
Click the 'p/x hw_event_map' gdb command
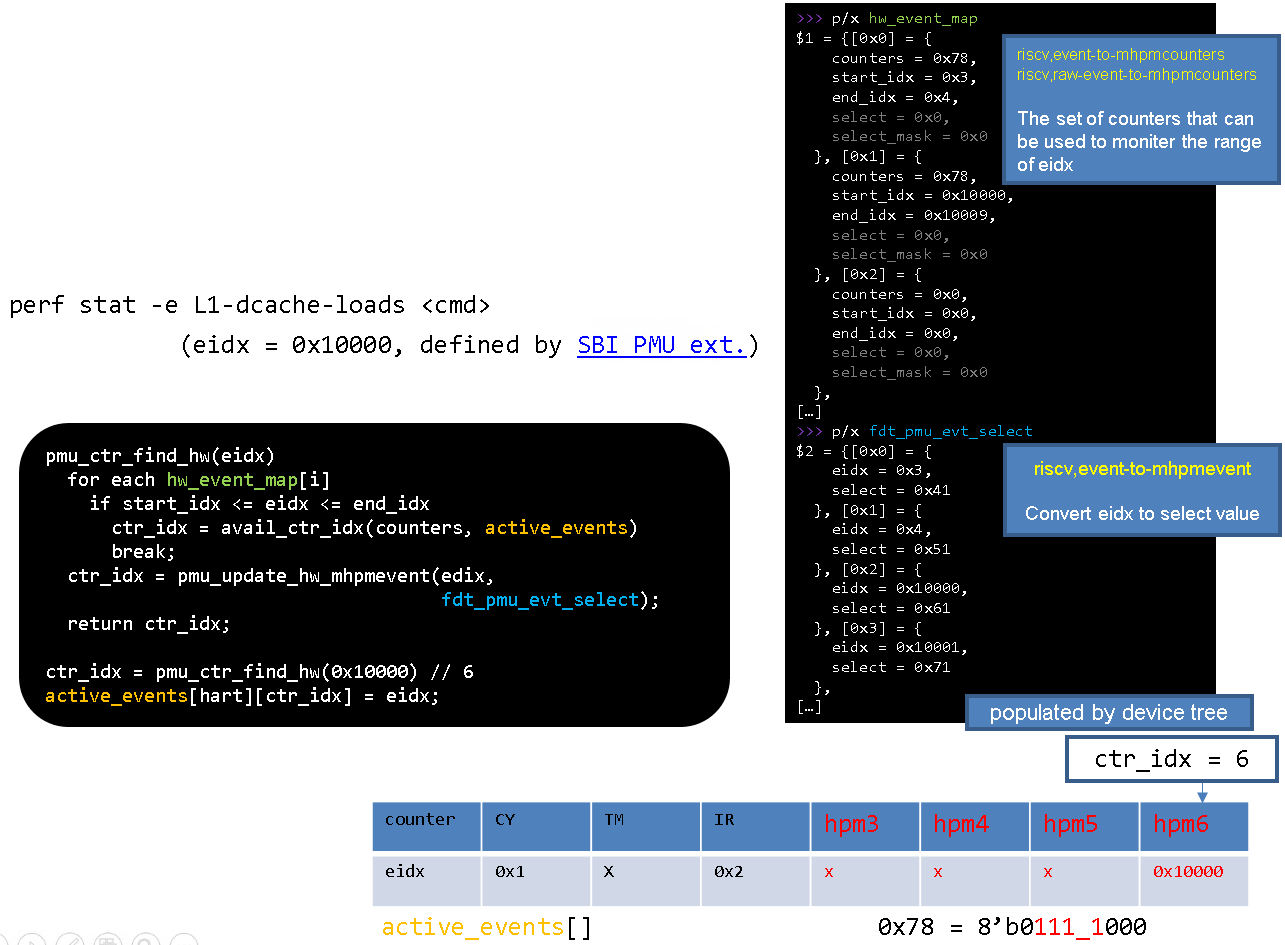[904, 18]
